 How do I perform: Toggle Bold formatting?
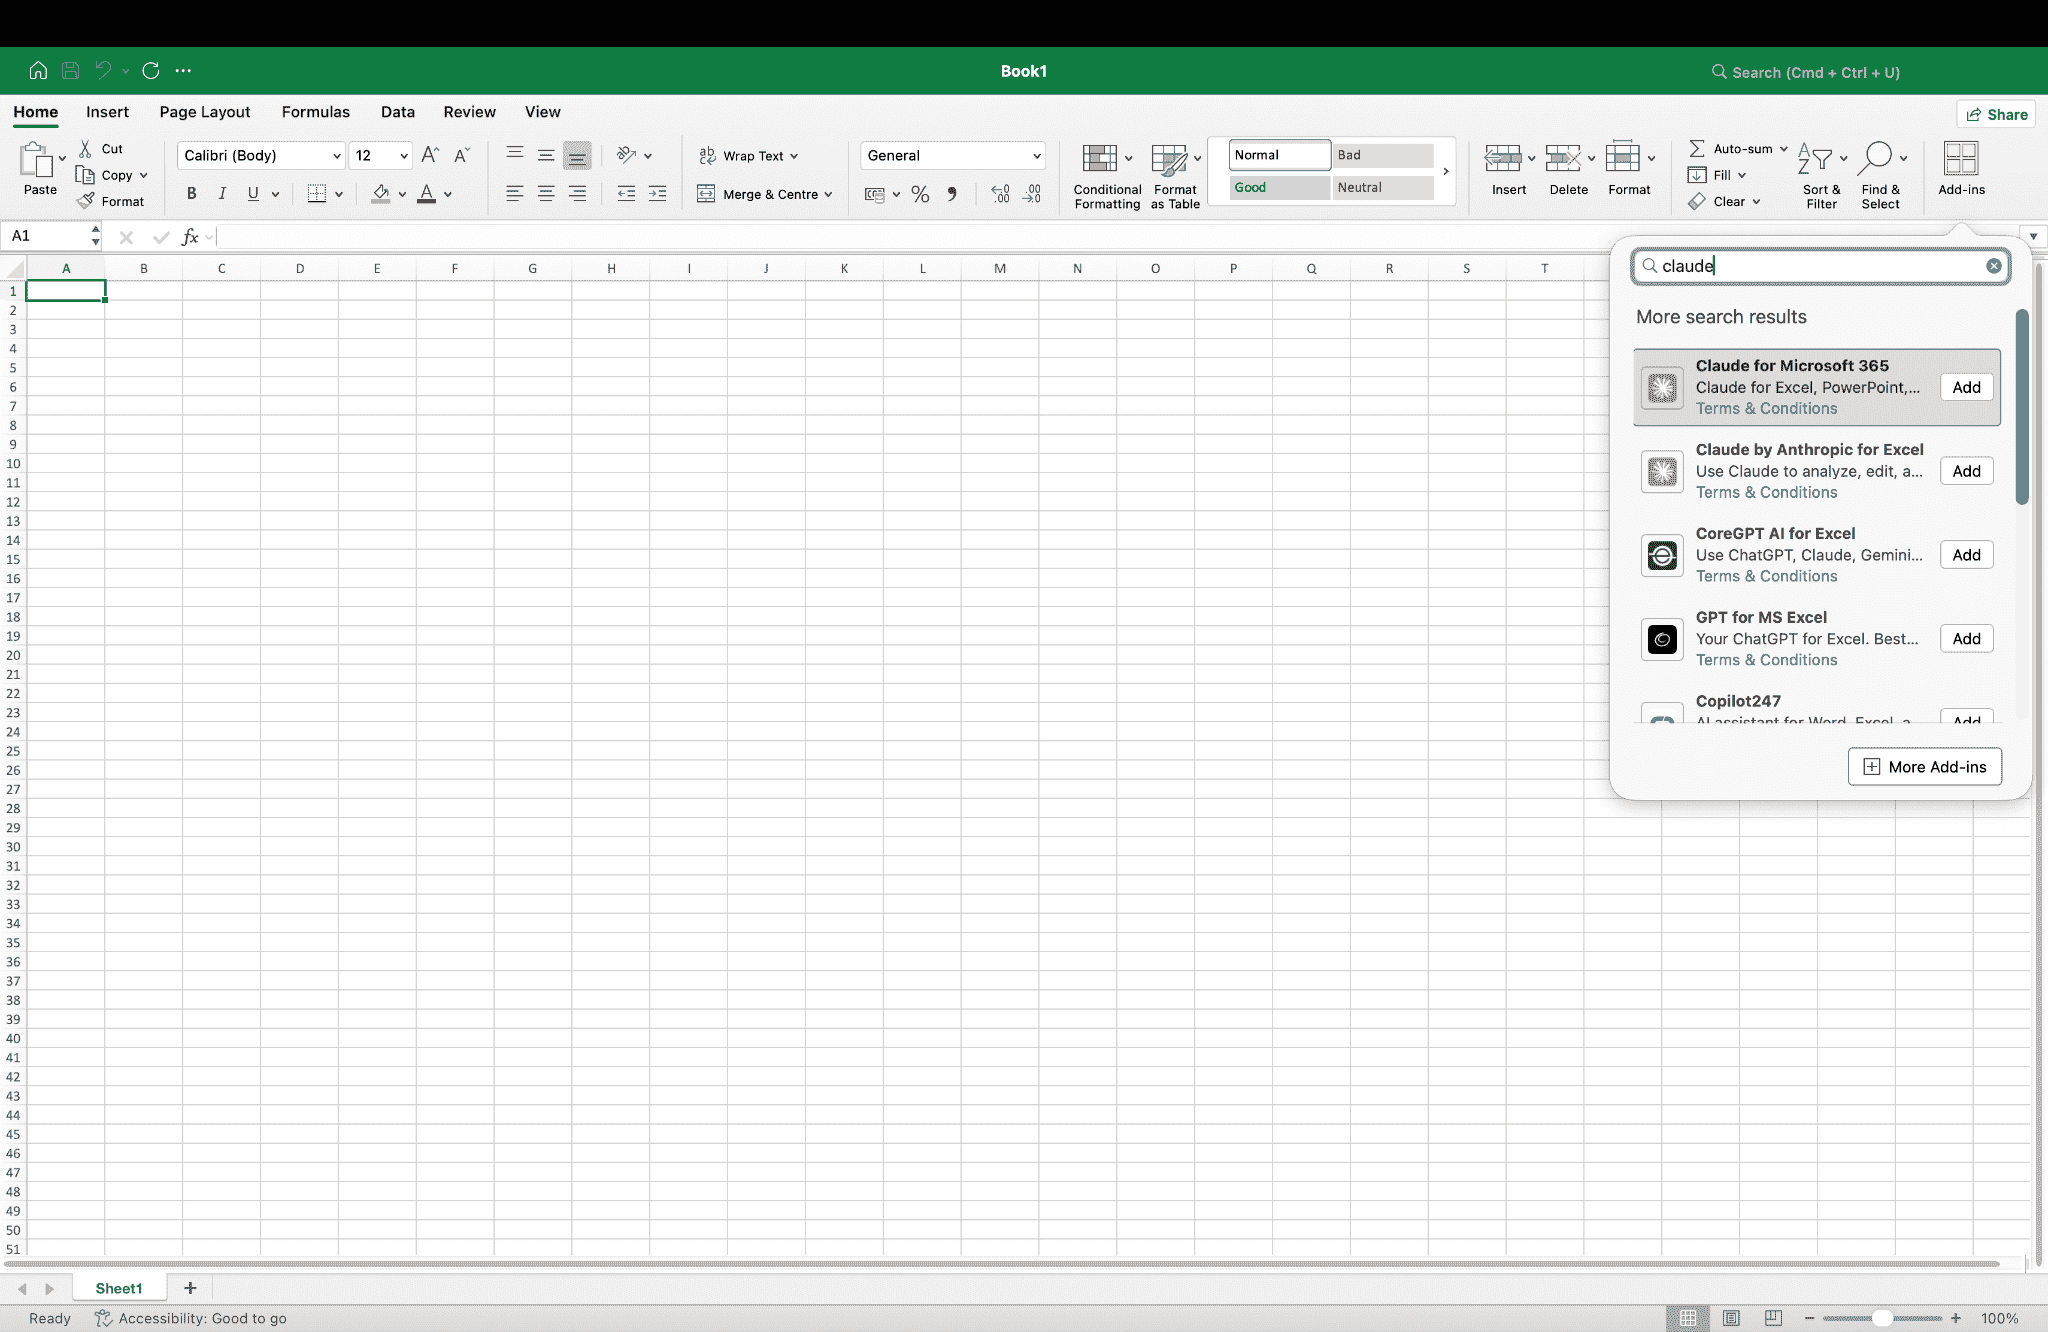(x=191, y=194)
